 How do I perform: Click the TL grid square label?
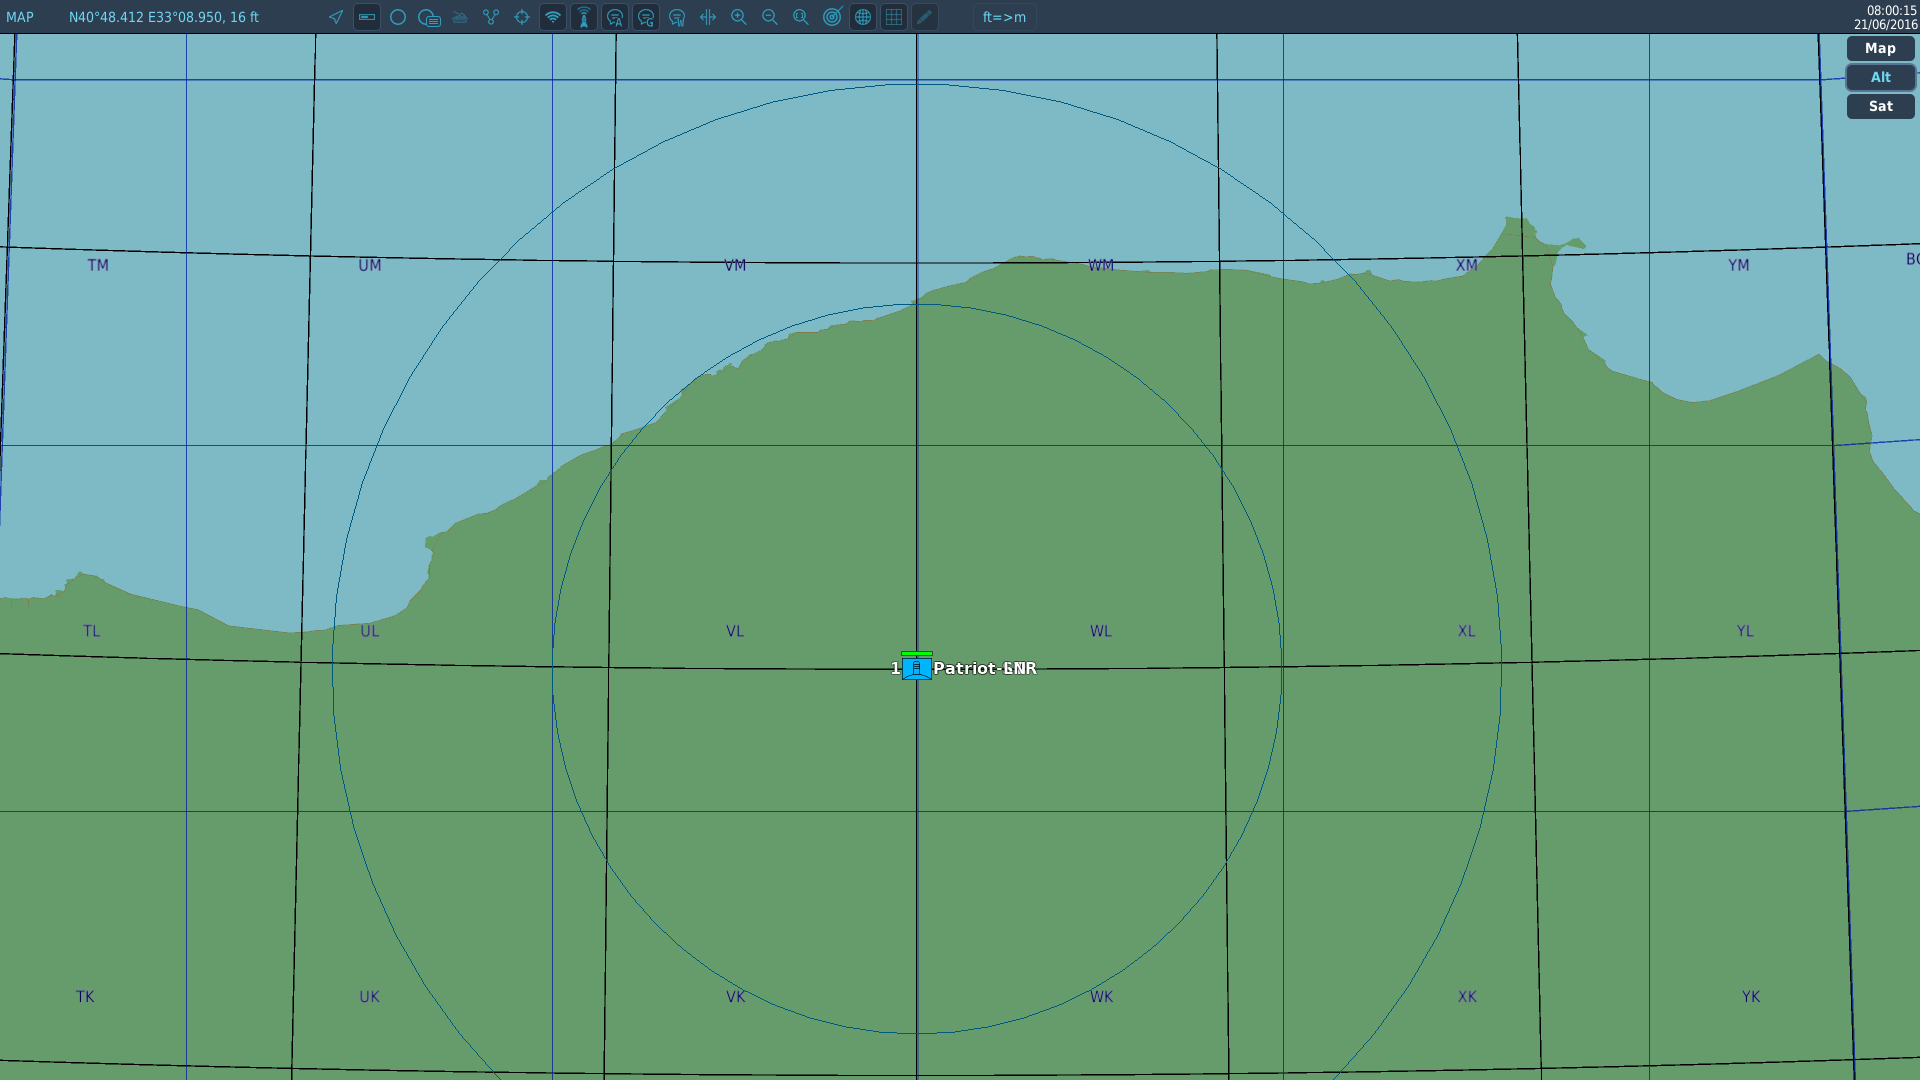click(x=92, y=631)
